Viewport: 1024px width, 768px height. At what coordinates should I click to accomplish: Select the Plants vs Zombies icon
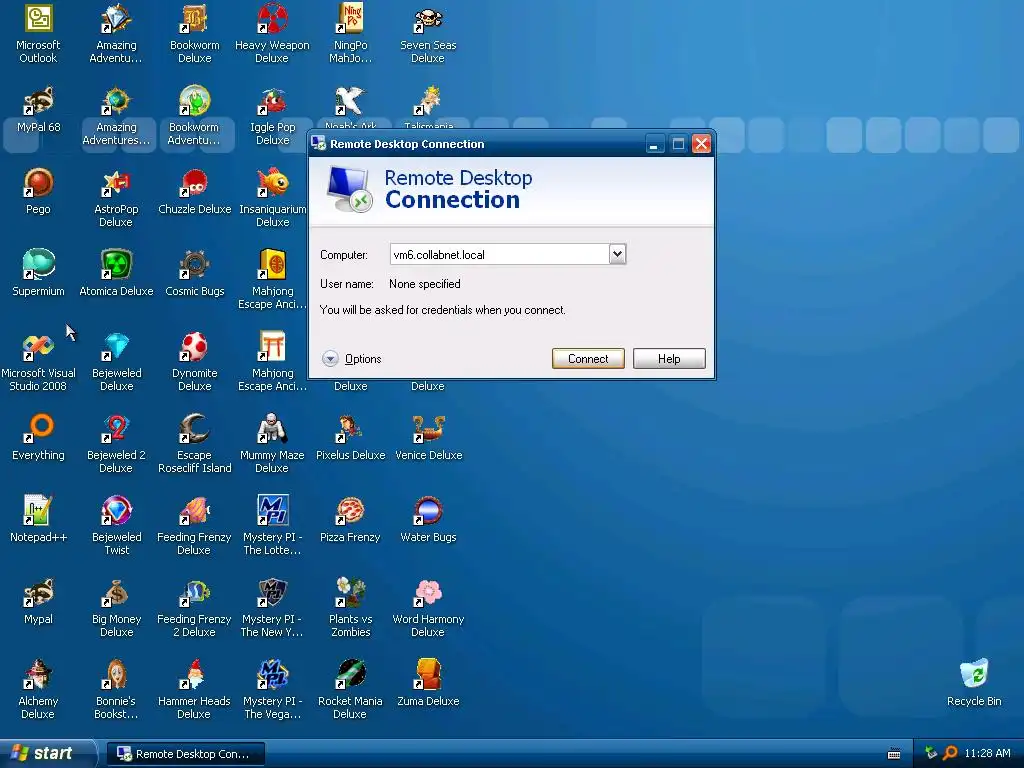351,608
